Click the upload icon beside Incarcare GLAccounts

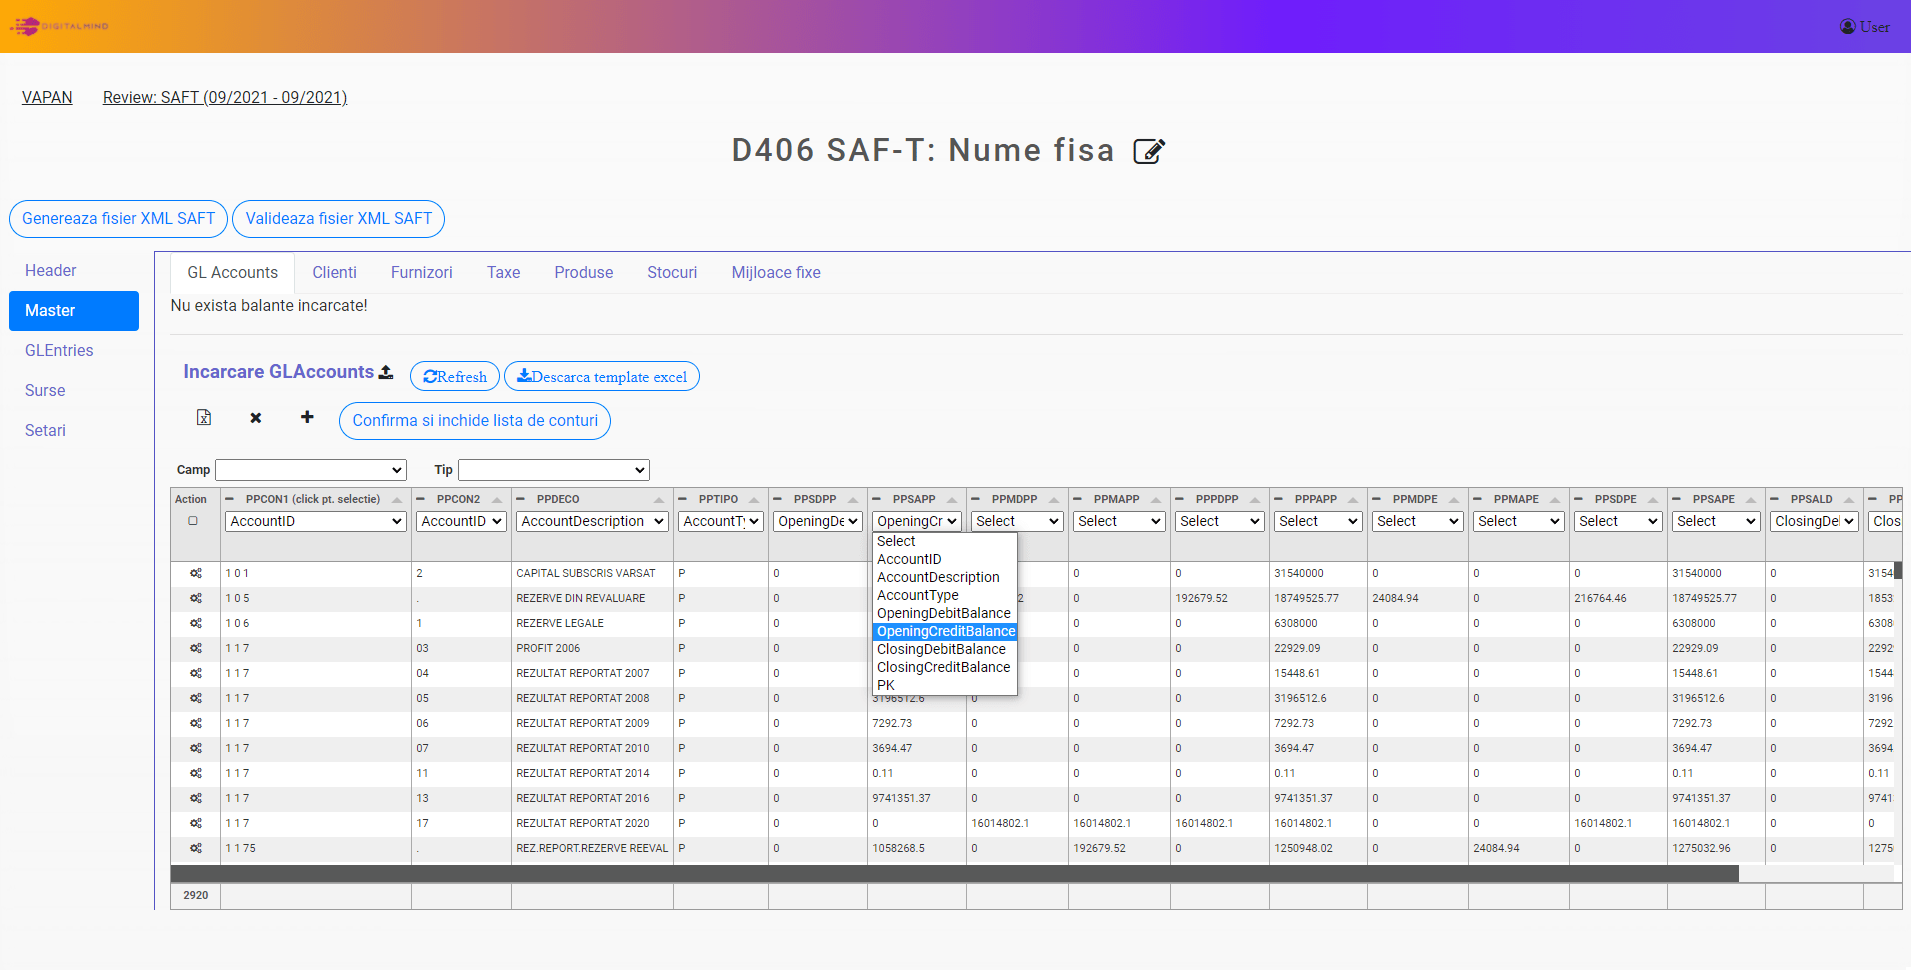click(x=386, y=372)
